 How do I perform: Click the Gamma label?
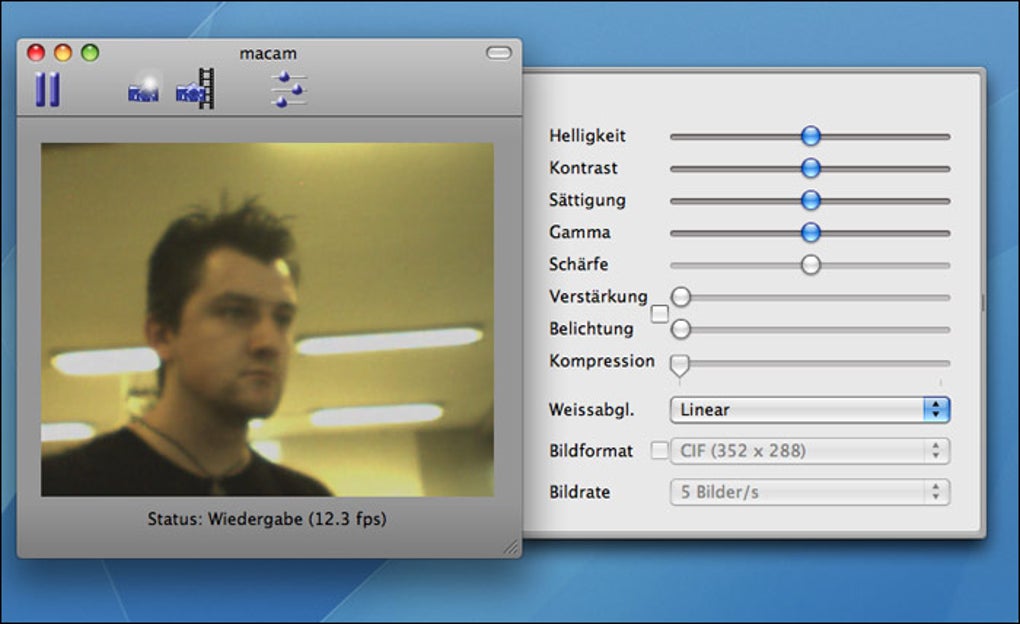pos(580,232)
